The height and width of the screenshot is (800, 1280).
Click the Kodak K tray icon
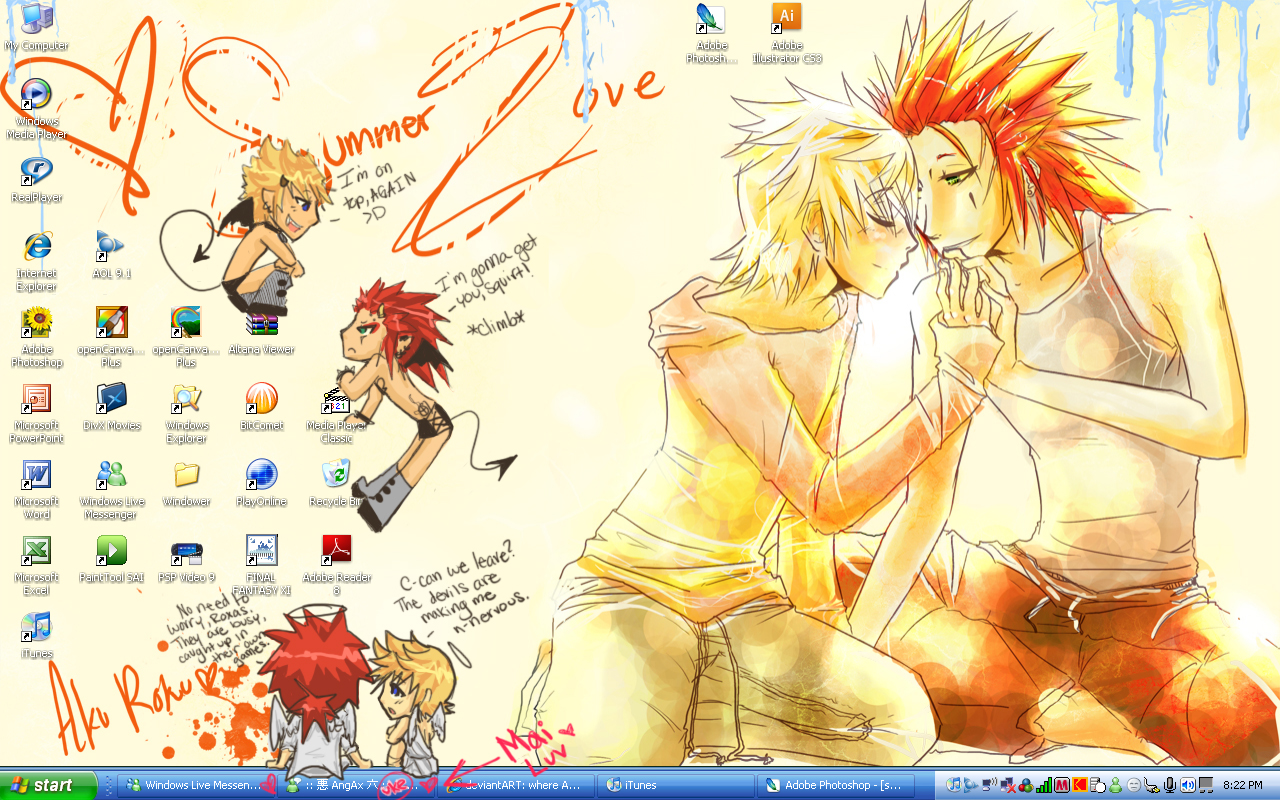(x=1080, y=785)
